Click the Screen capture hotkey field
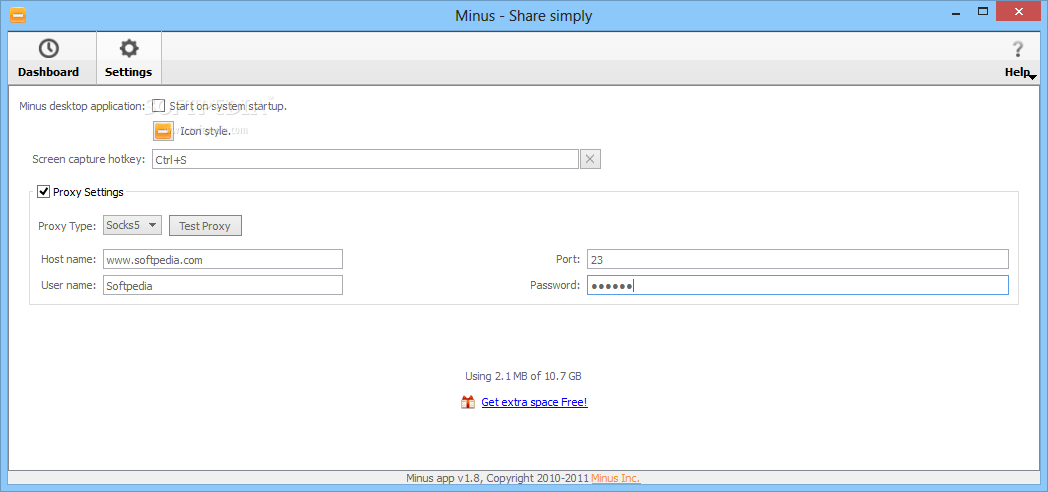Viewport: 1048px width, 492px height. coord(365,159)
